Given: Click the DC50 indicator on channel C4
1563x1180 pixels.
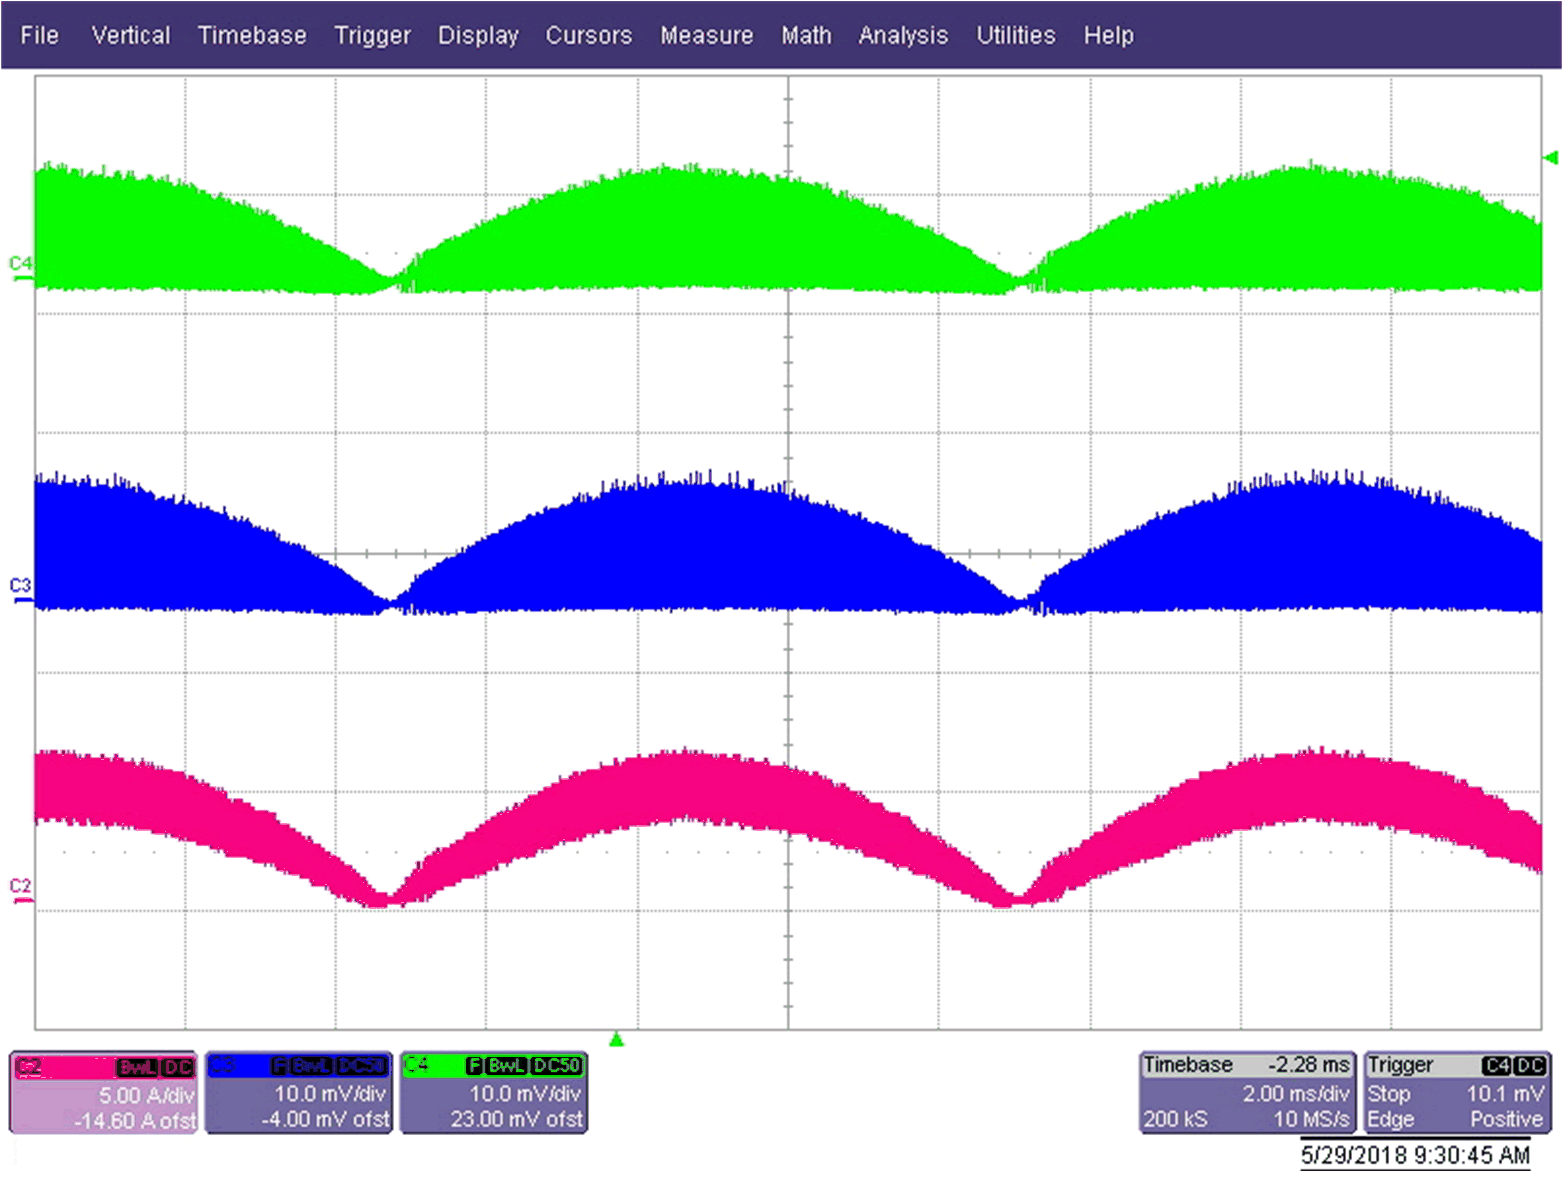Looking at the screenshot, I should [x=558, y=1067].
